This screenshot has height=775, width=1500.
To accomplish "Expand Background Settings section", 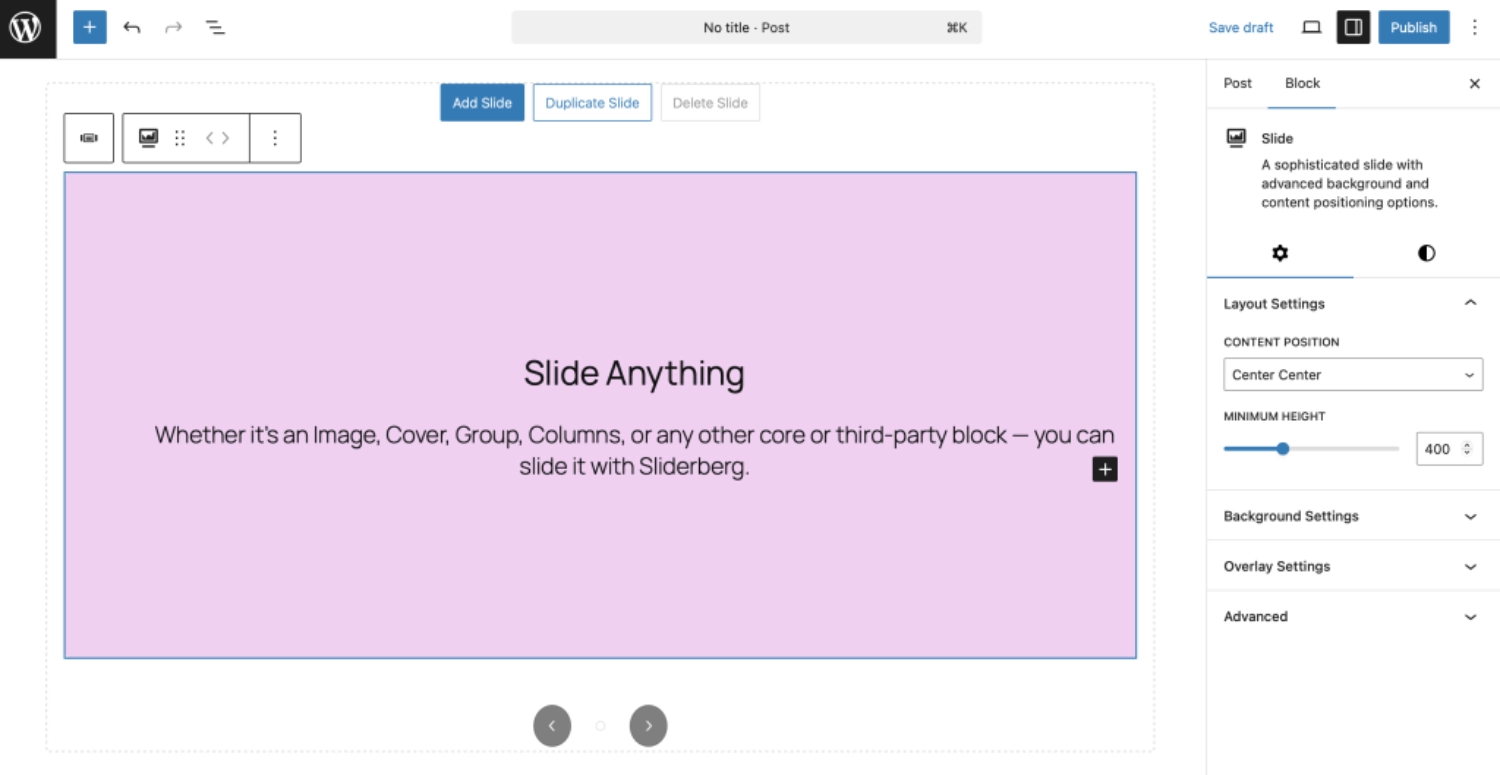I will 1352,516.
